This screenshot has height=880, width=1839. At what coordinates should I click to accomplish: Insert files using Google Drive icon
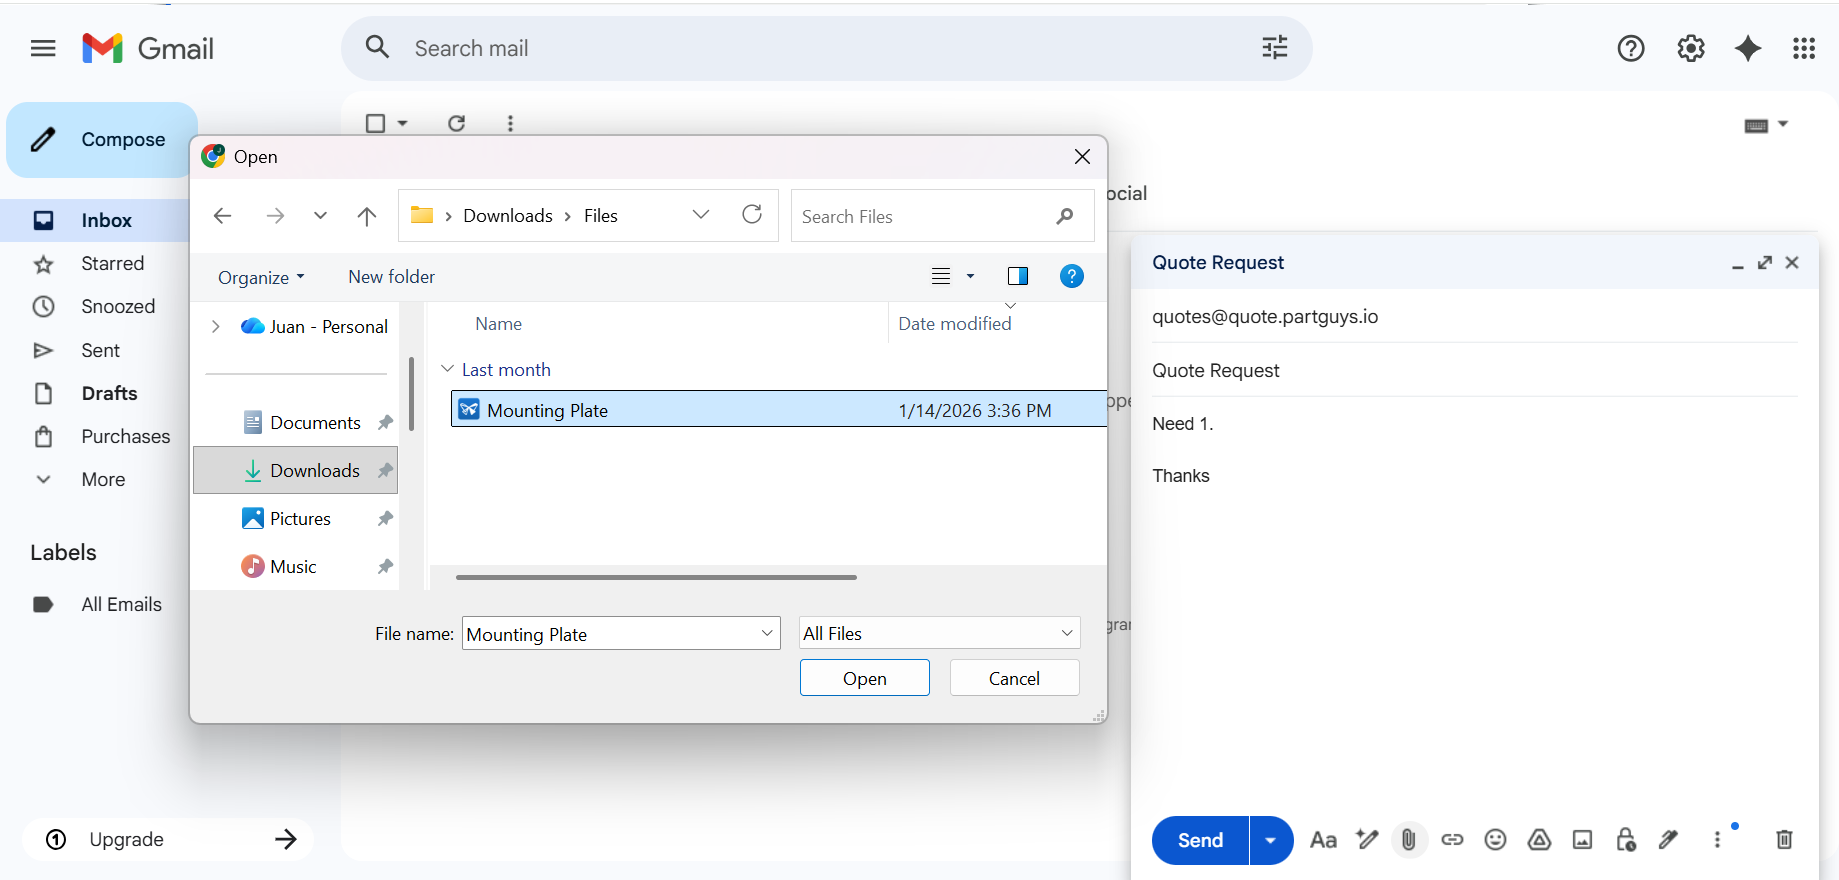[1539, 840]
